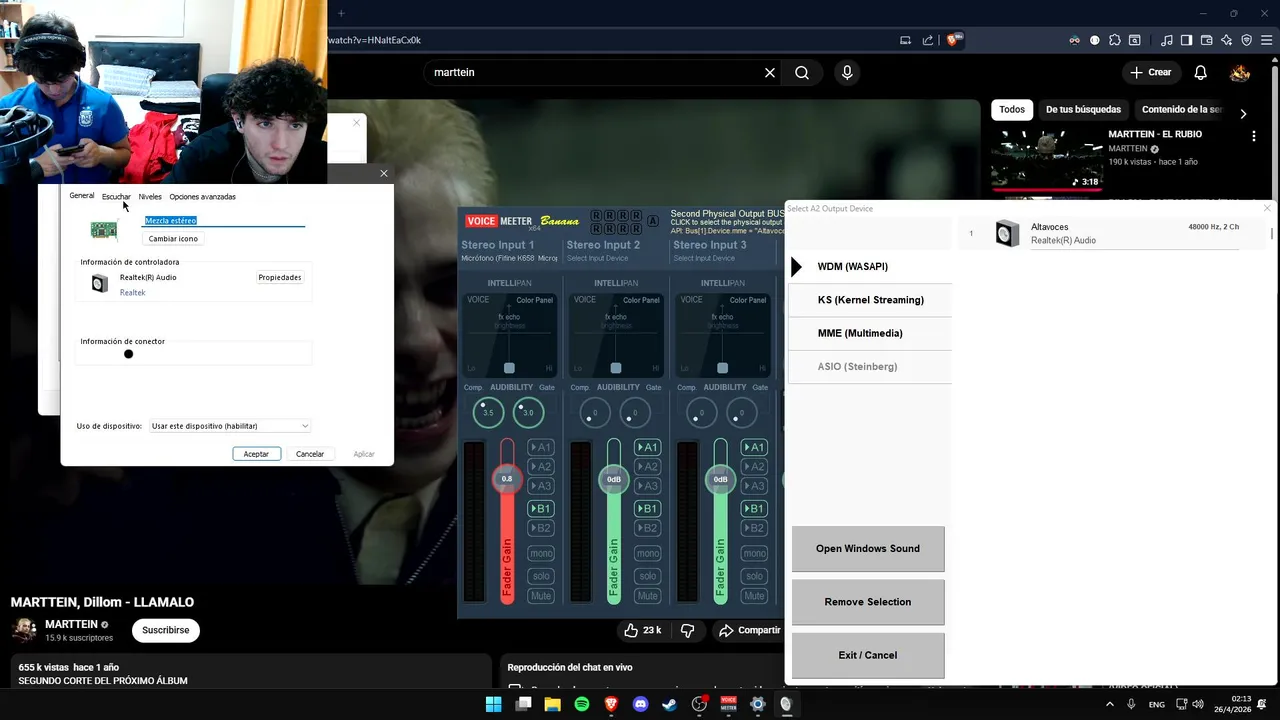Toggle Brave sidebar panel icon
1280x720 pixels.
(x=1186, y=40)
